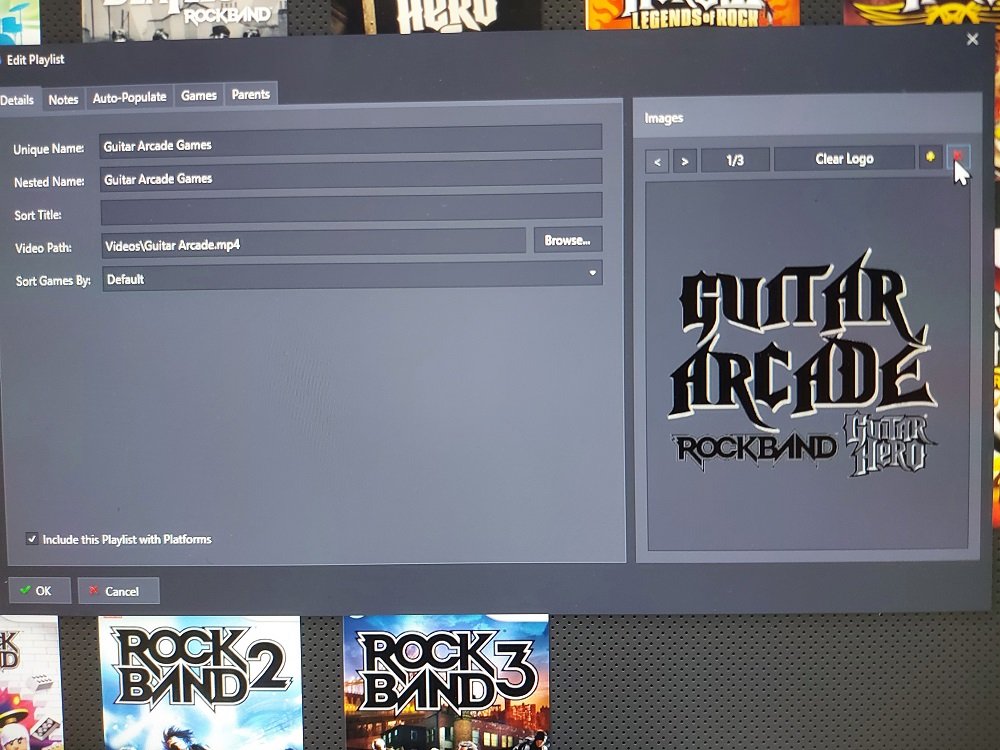This screenshot has width=1000, height=750.
Task: Click the Sort Title label
Action: pyautogui.click(x=38, y=215)
